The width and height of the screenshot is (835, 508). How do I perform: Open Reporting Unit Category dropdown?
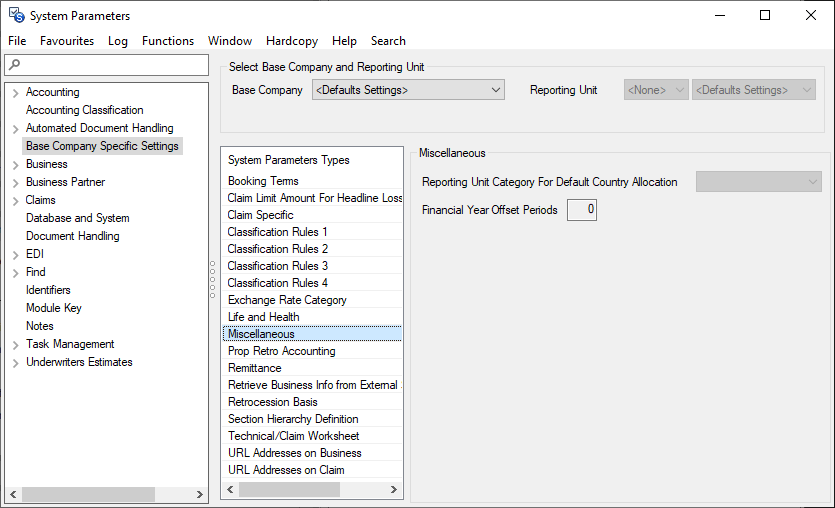tap(758, 182)
